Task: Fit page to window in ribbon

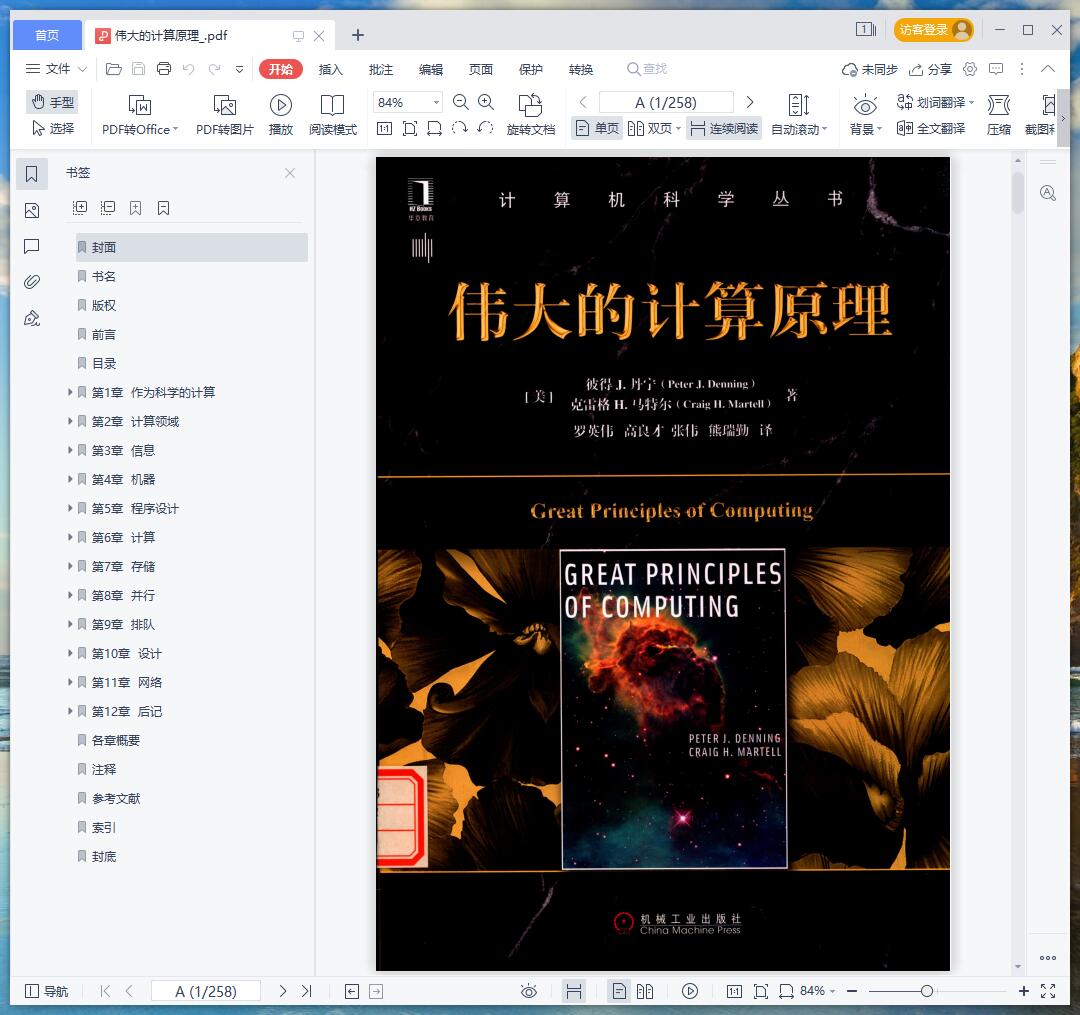Action: pos(410,129)
